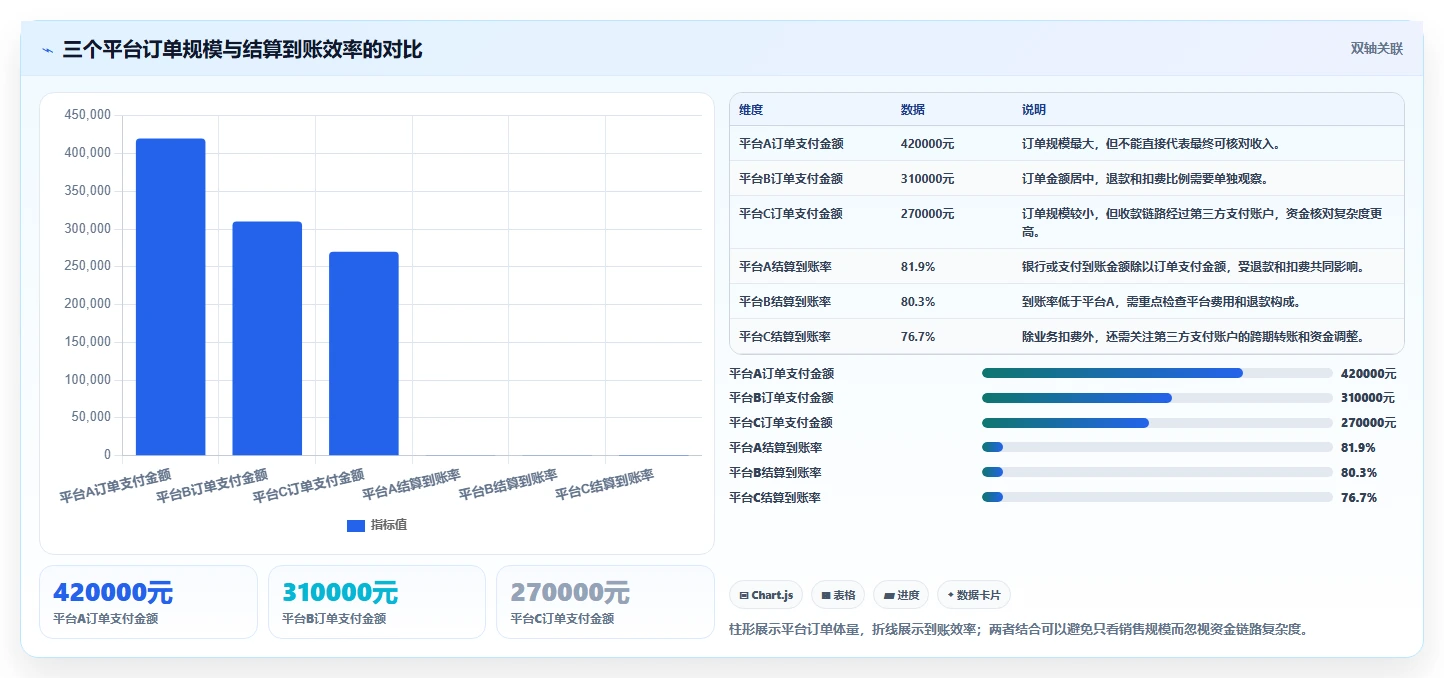Click the 指标值 legend label

[x=389, y=525]
